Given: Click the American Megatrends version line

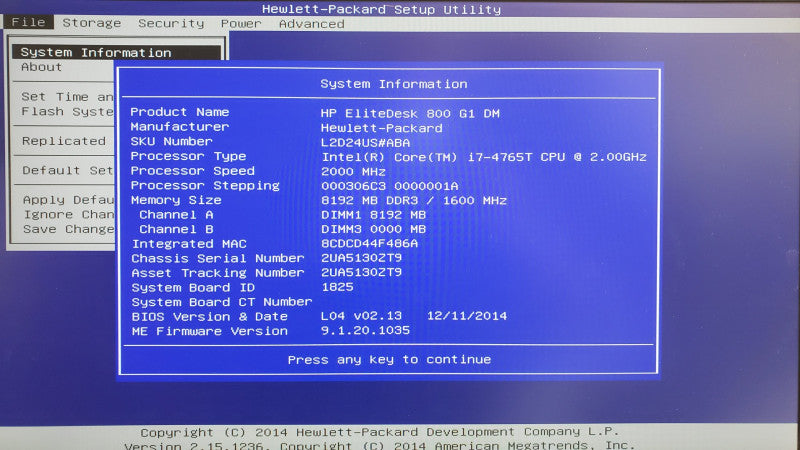Looking at the screenshot, I should click(x=380, y=445).
